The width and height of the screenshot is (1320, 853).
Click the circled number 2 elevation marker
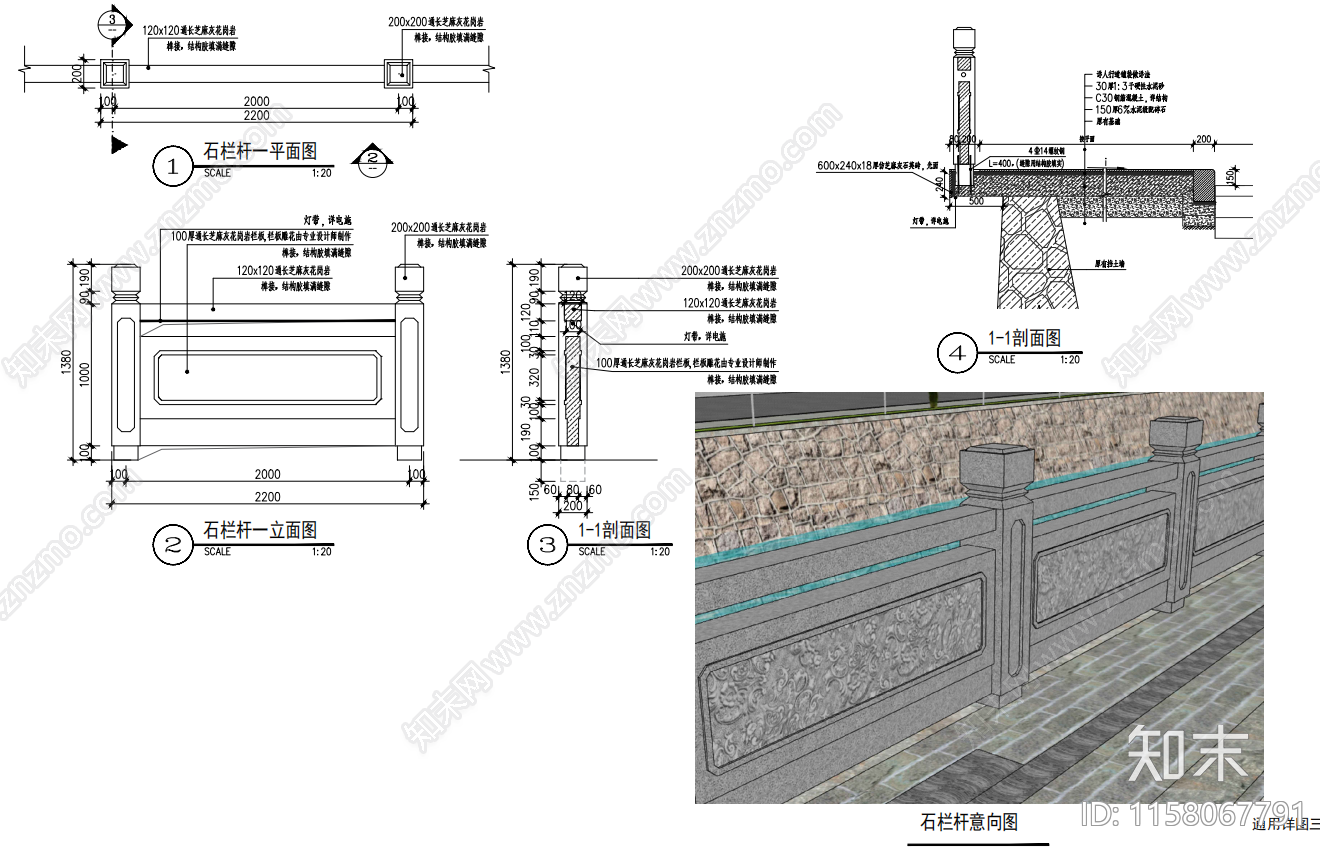pyautogui.click(x=172, y=544)
